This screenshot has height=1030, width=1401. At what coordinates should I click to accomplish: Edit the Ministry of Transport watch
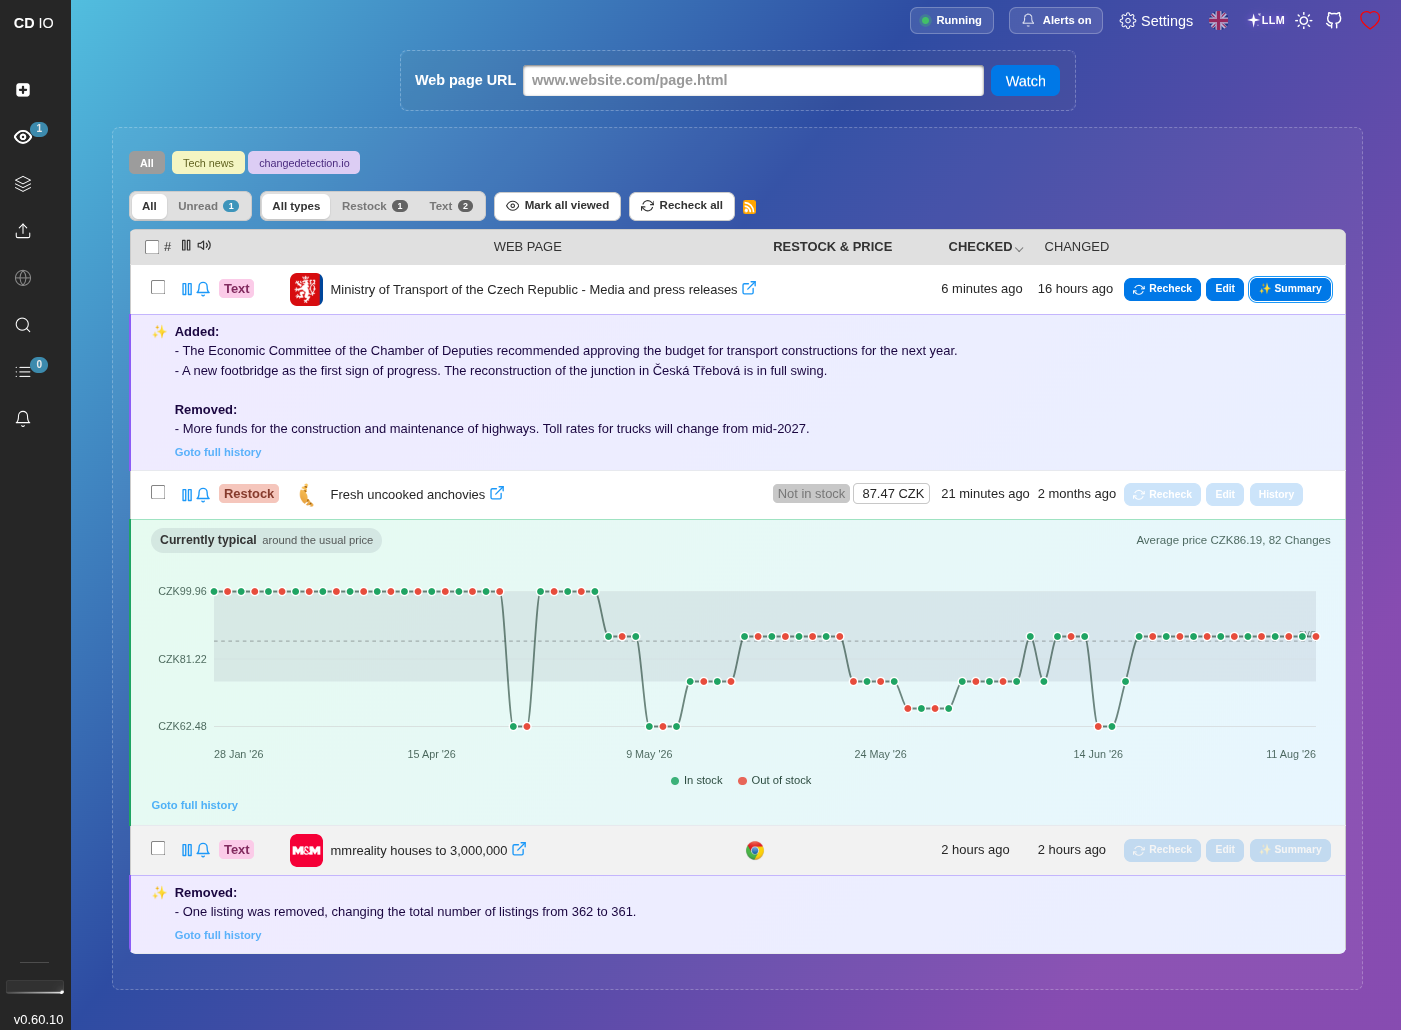coord(1225,289)
